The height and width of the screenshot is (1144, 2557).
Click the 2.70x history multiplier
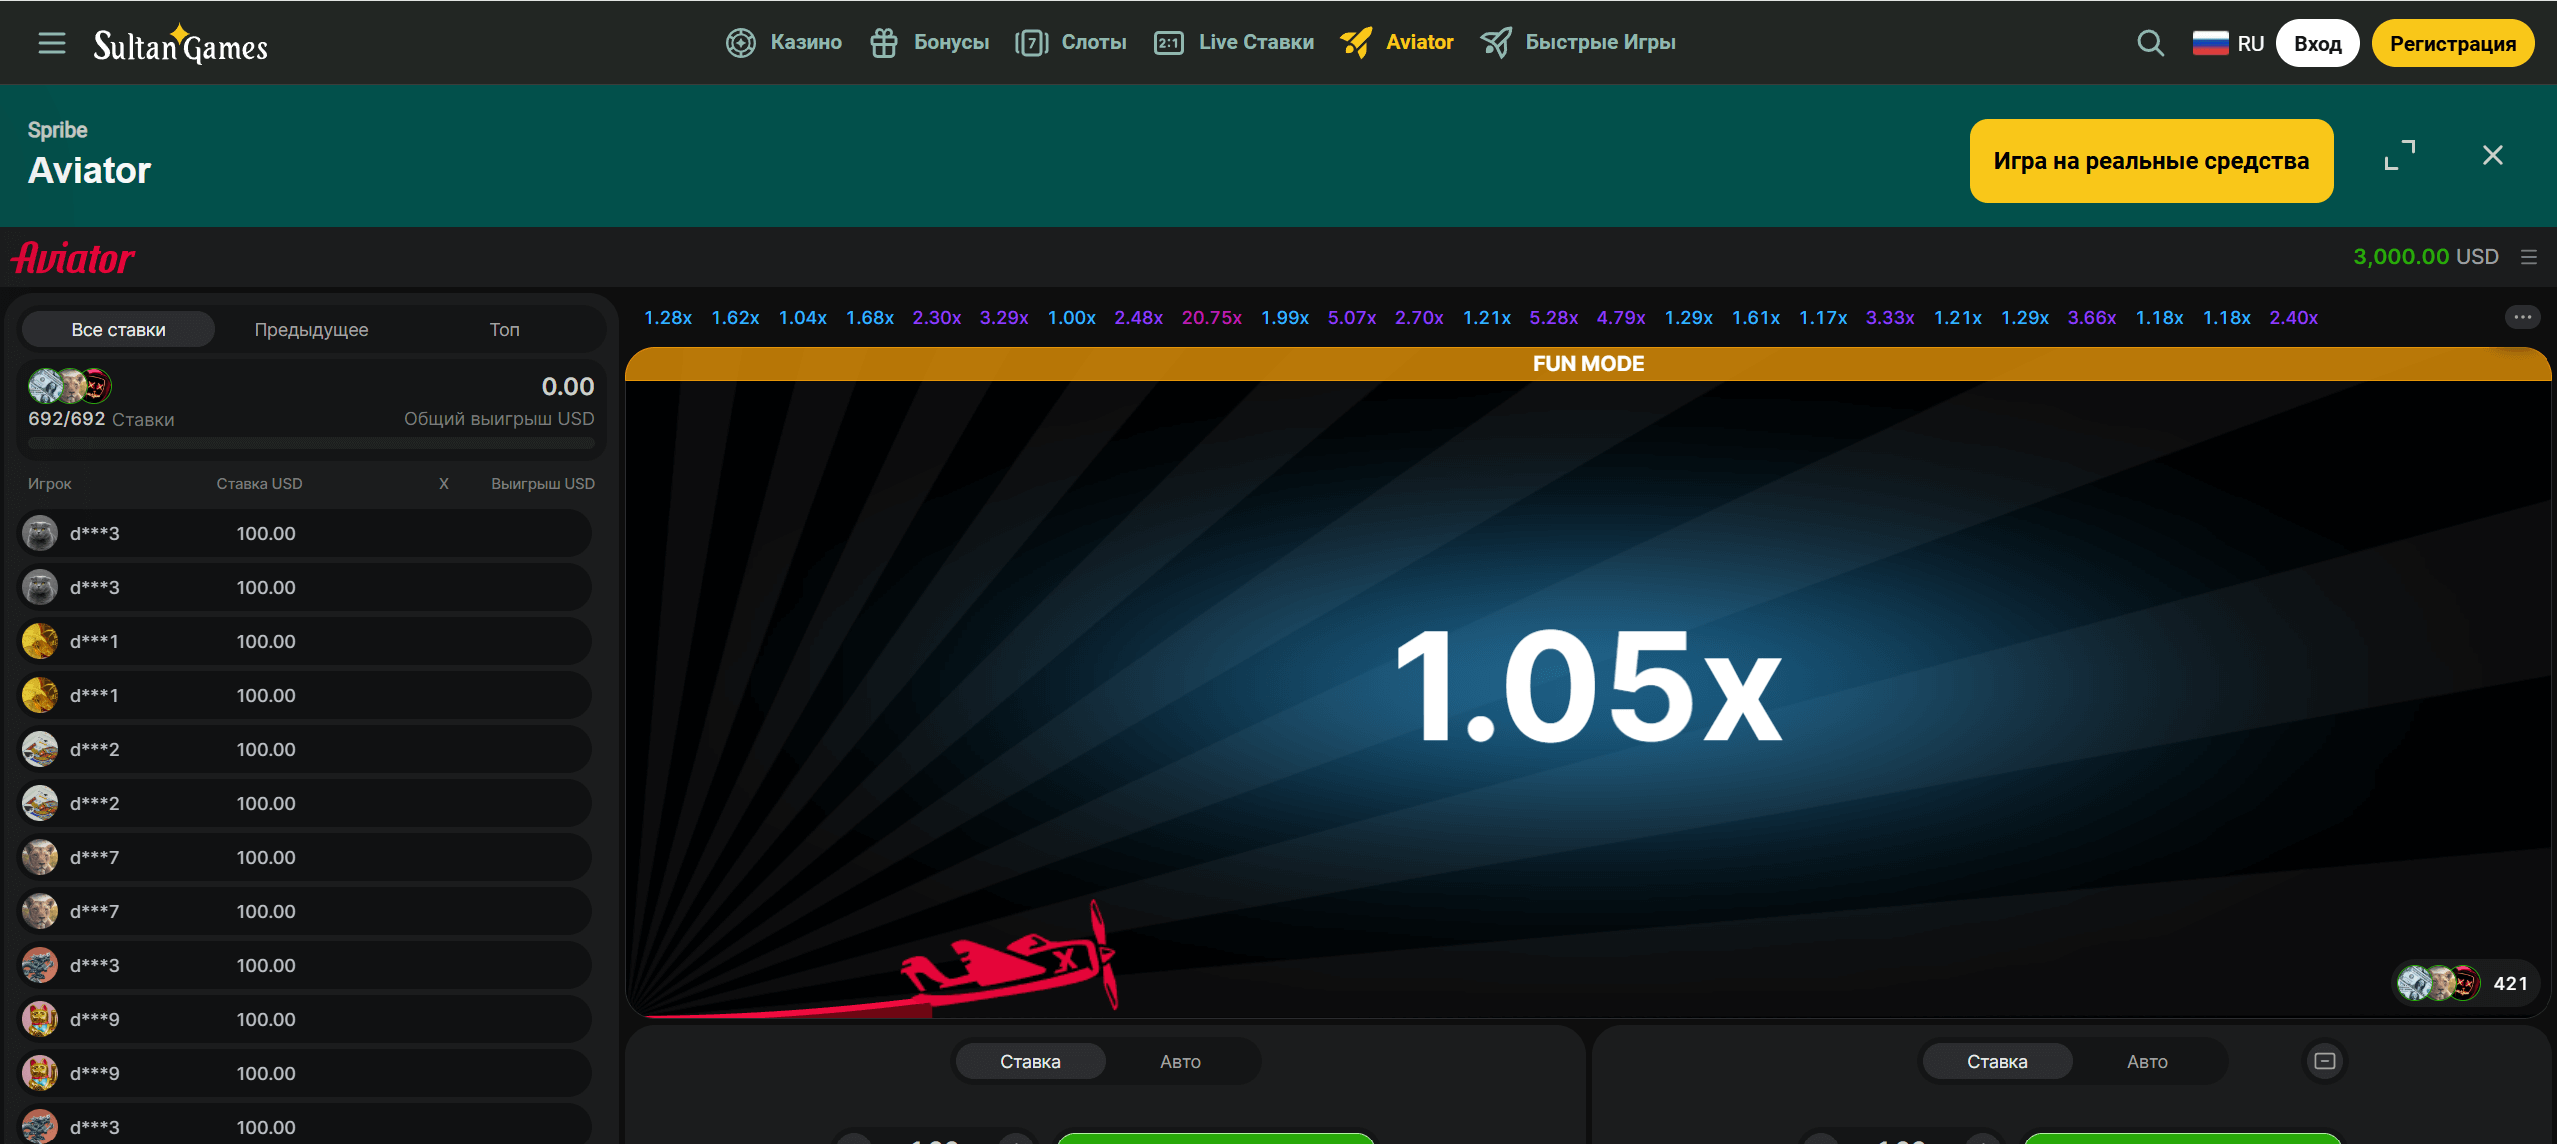1419,318
